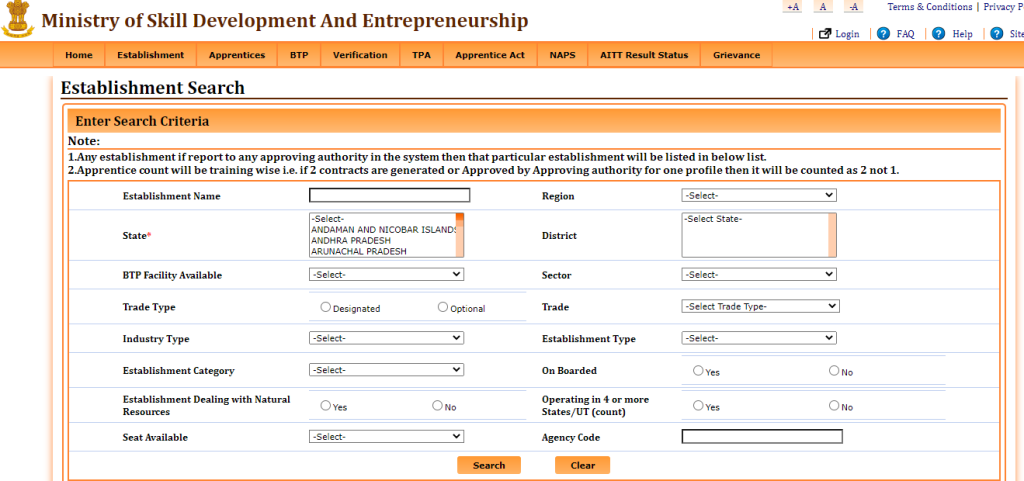Expand the Establishment Category dropdown
The image size is (1024, 481).
(387, 369)
